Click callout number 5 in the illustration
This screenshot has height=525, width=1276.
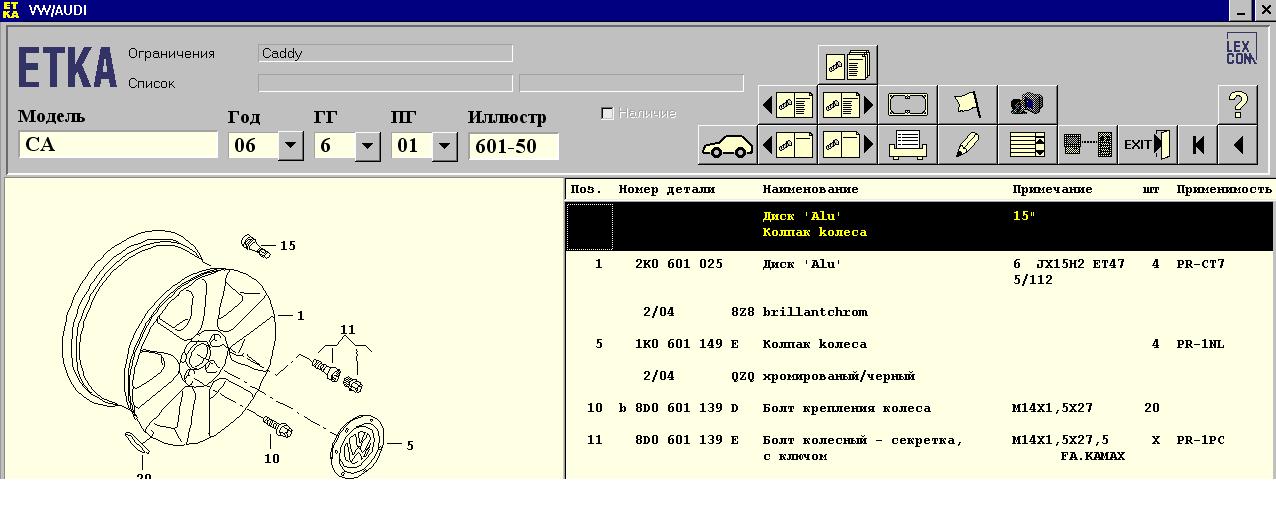point(410,446)
